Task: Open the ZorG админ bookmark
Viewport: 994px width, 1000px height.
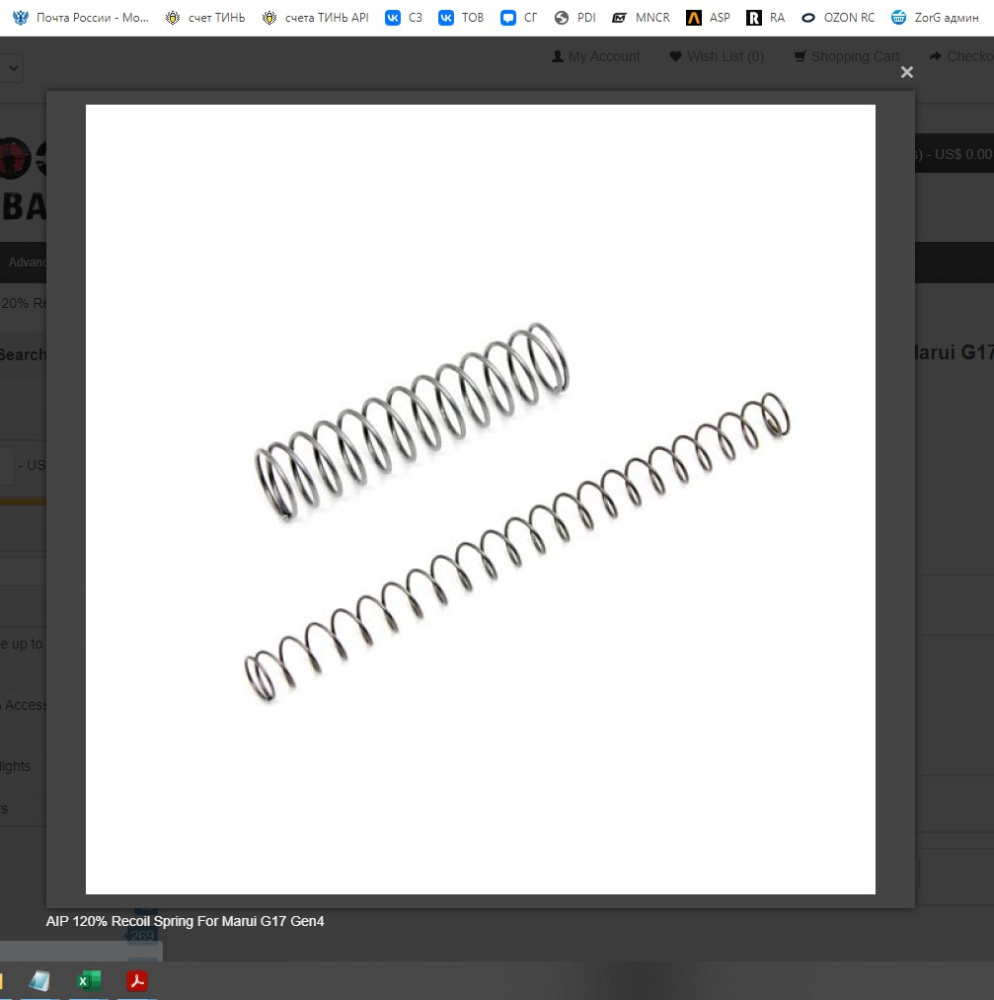Action: click(935, 18)
